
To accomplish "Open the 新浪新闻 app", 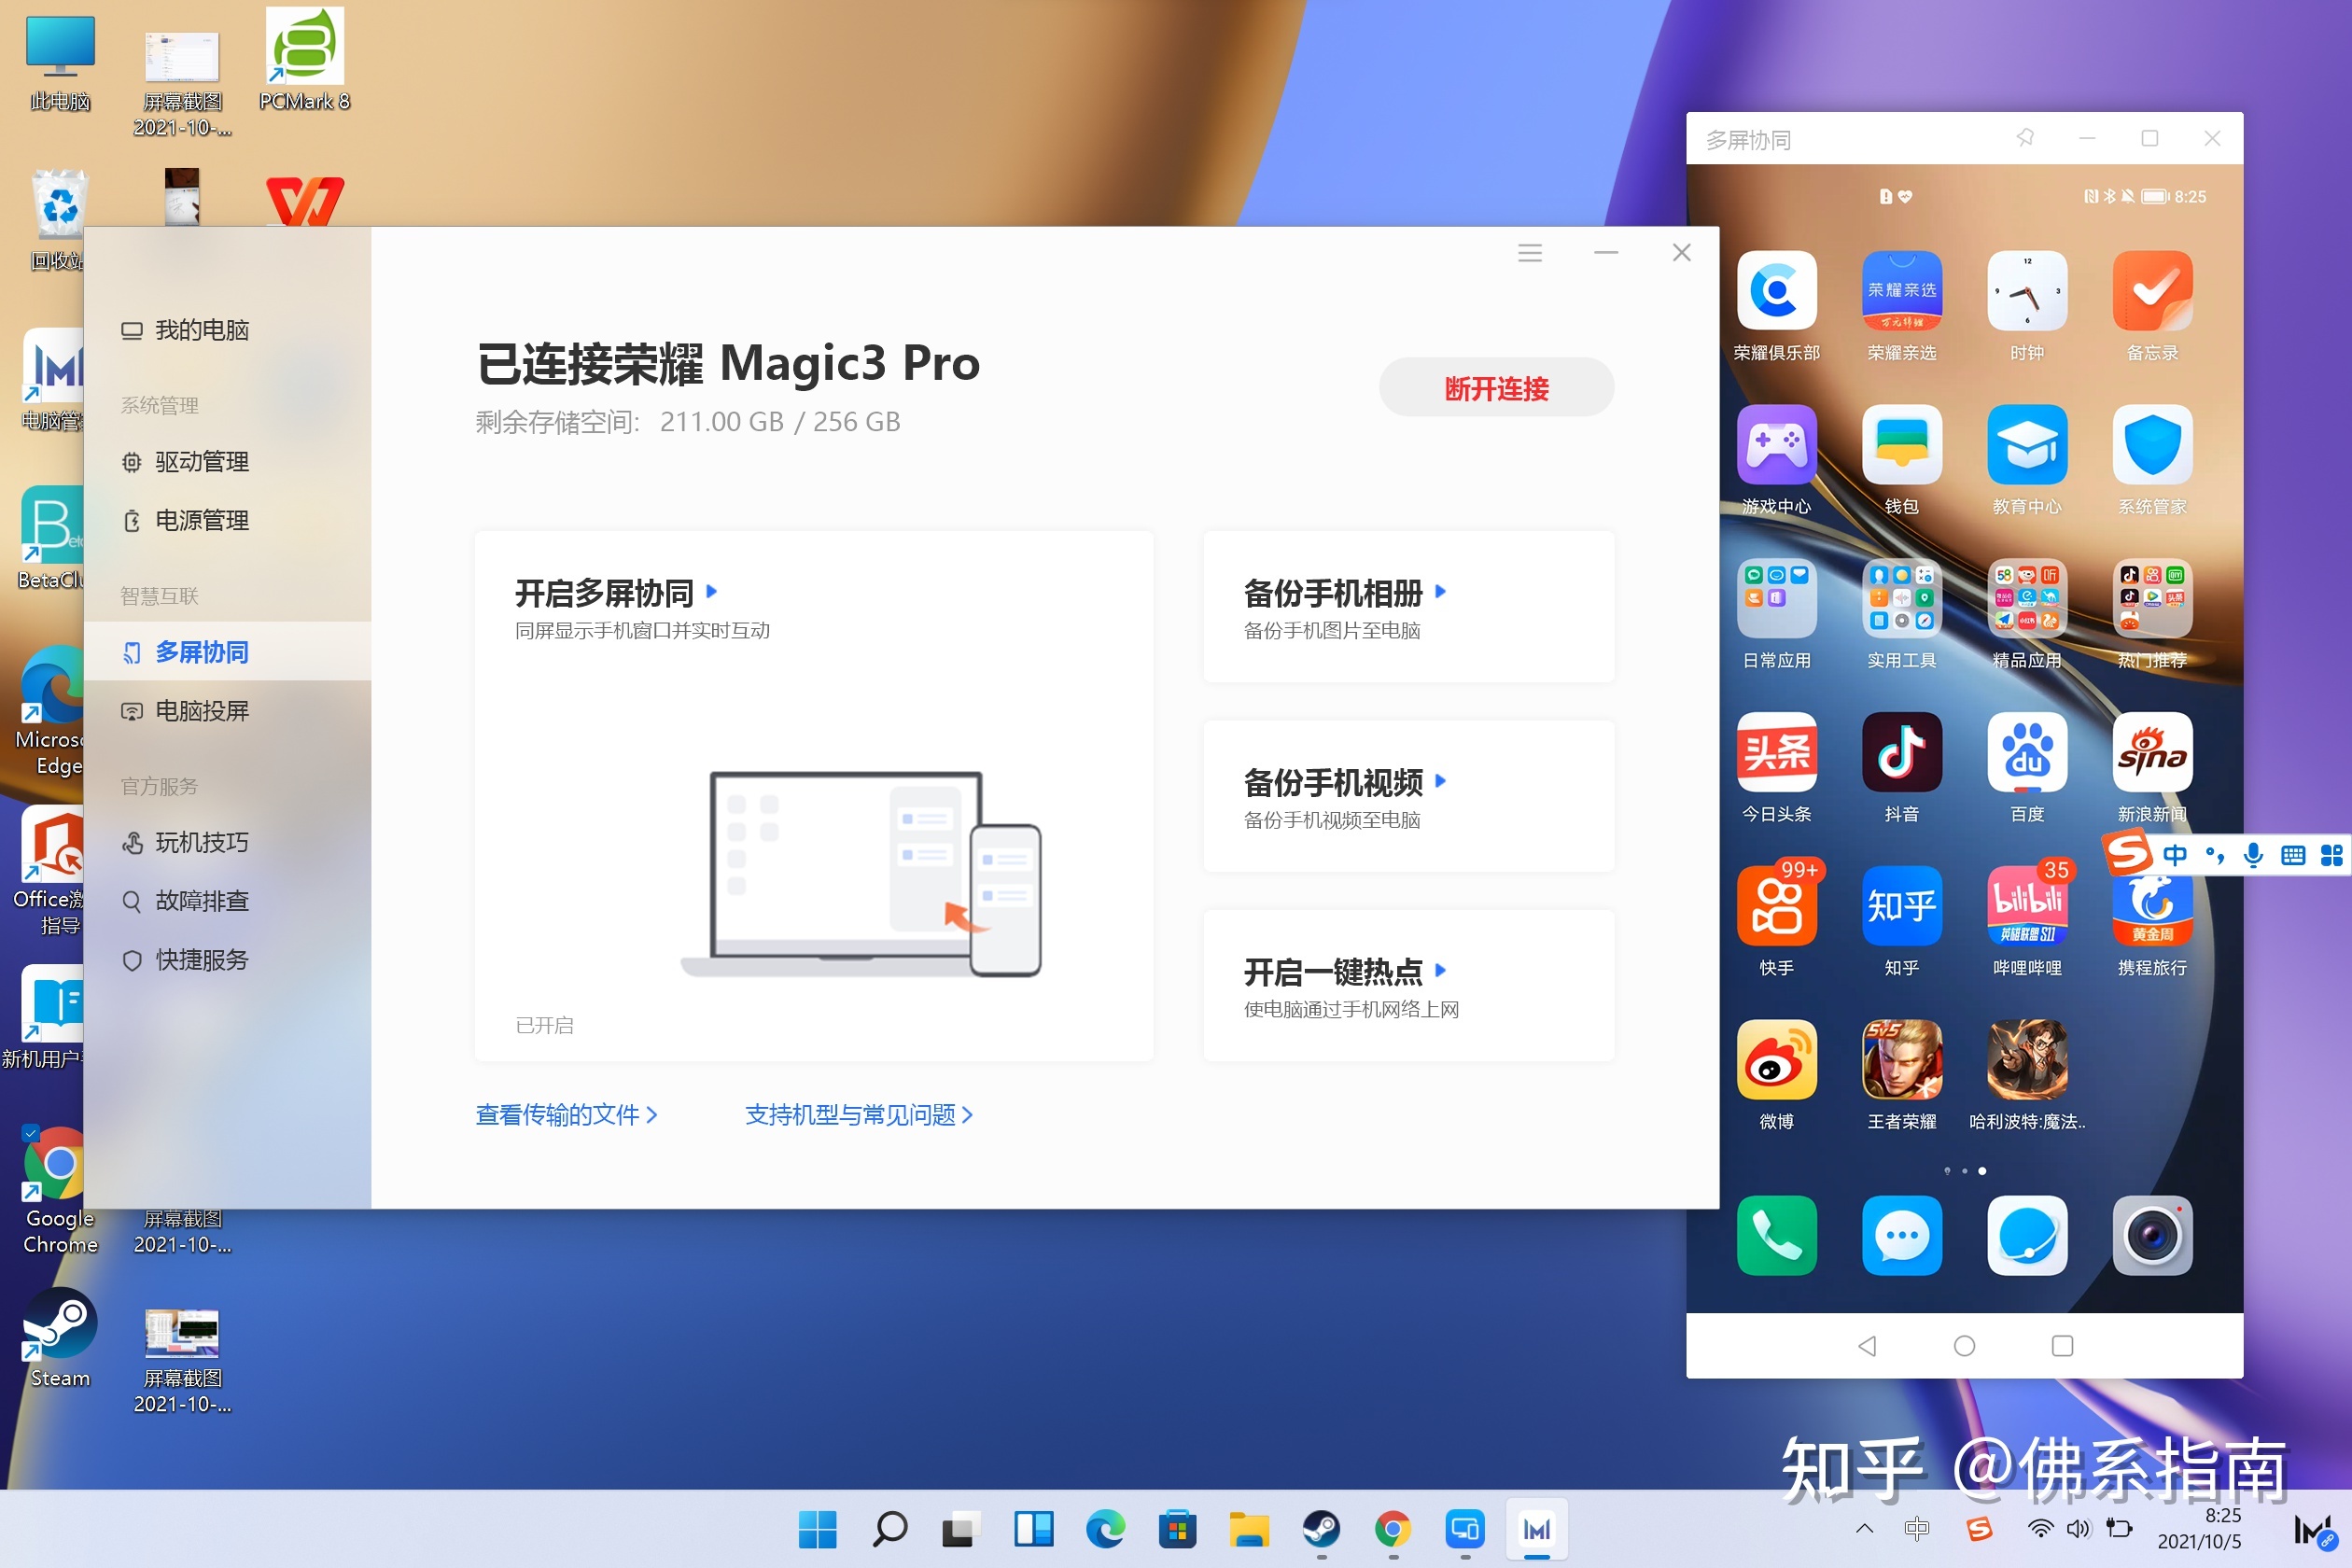I will coord(2151,752).
